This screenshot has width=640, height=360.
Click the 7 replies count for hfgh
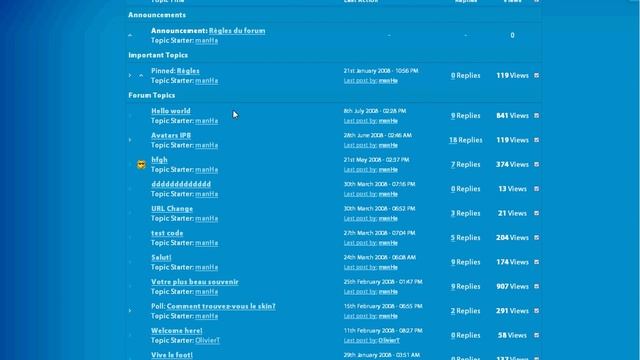pos(453,164)
